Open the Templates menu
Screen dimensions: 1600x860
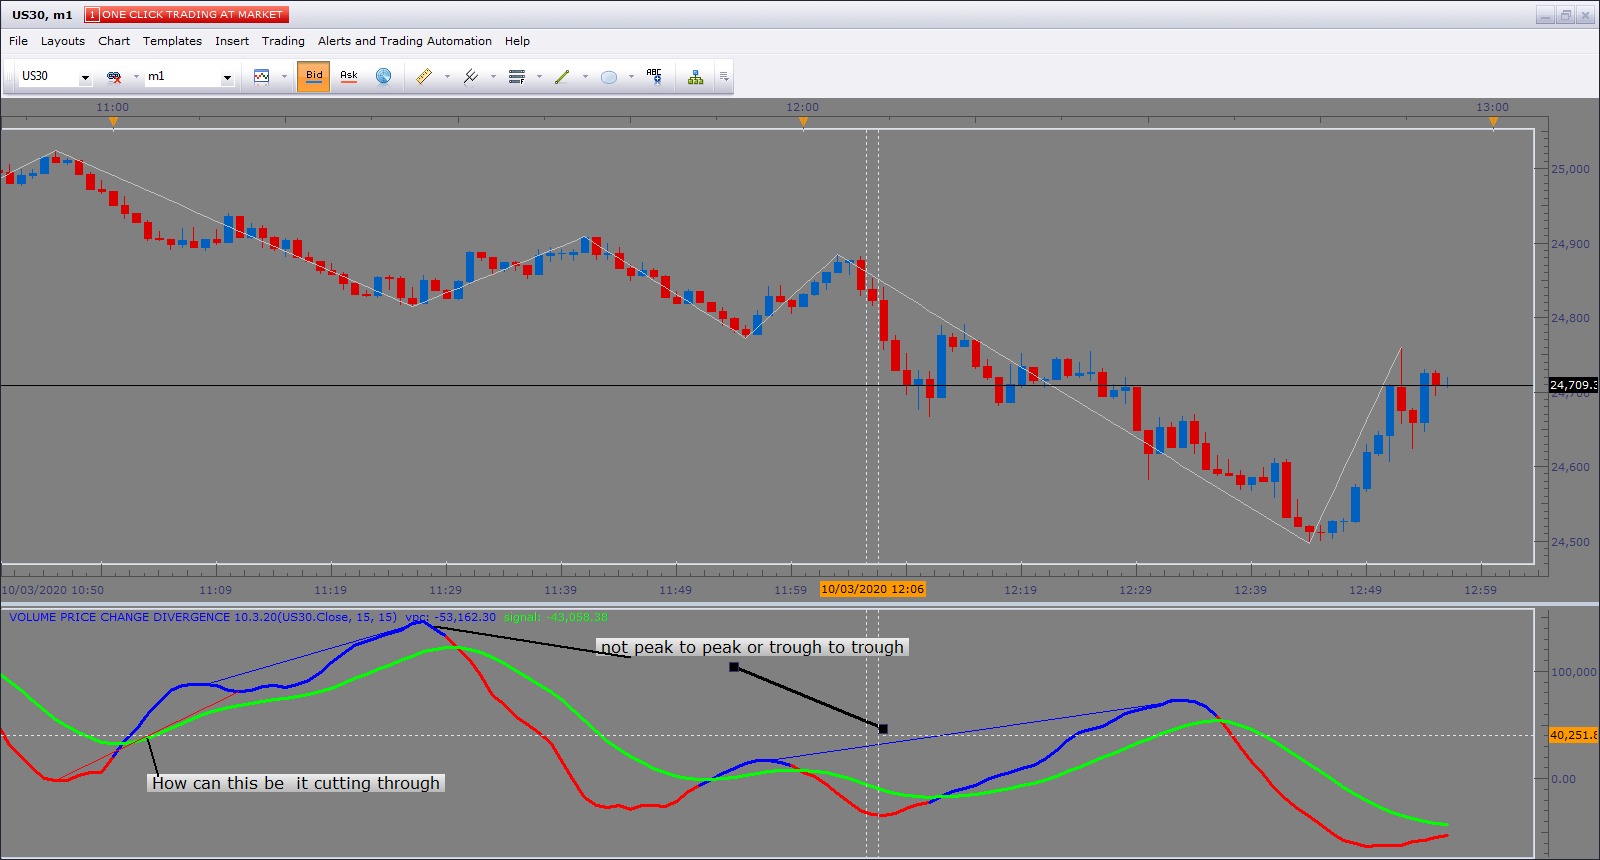click(x=172, y=41)
